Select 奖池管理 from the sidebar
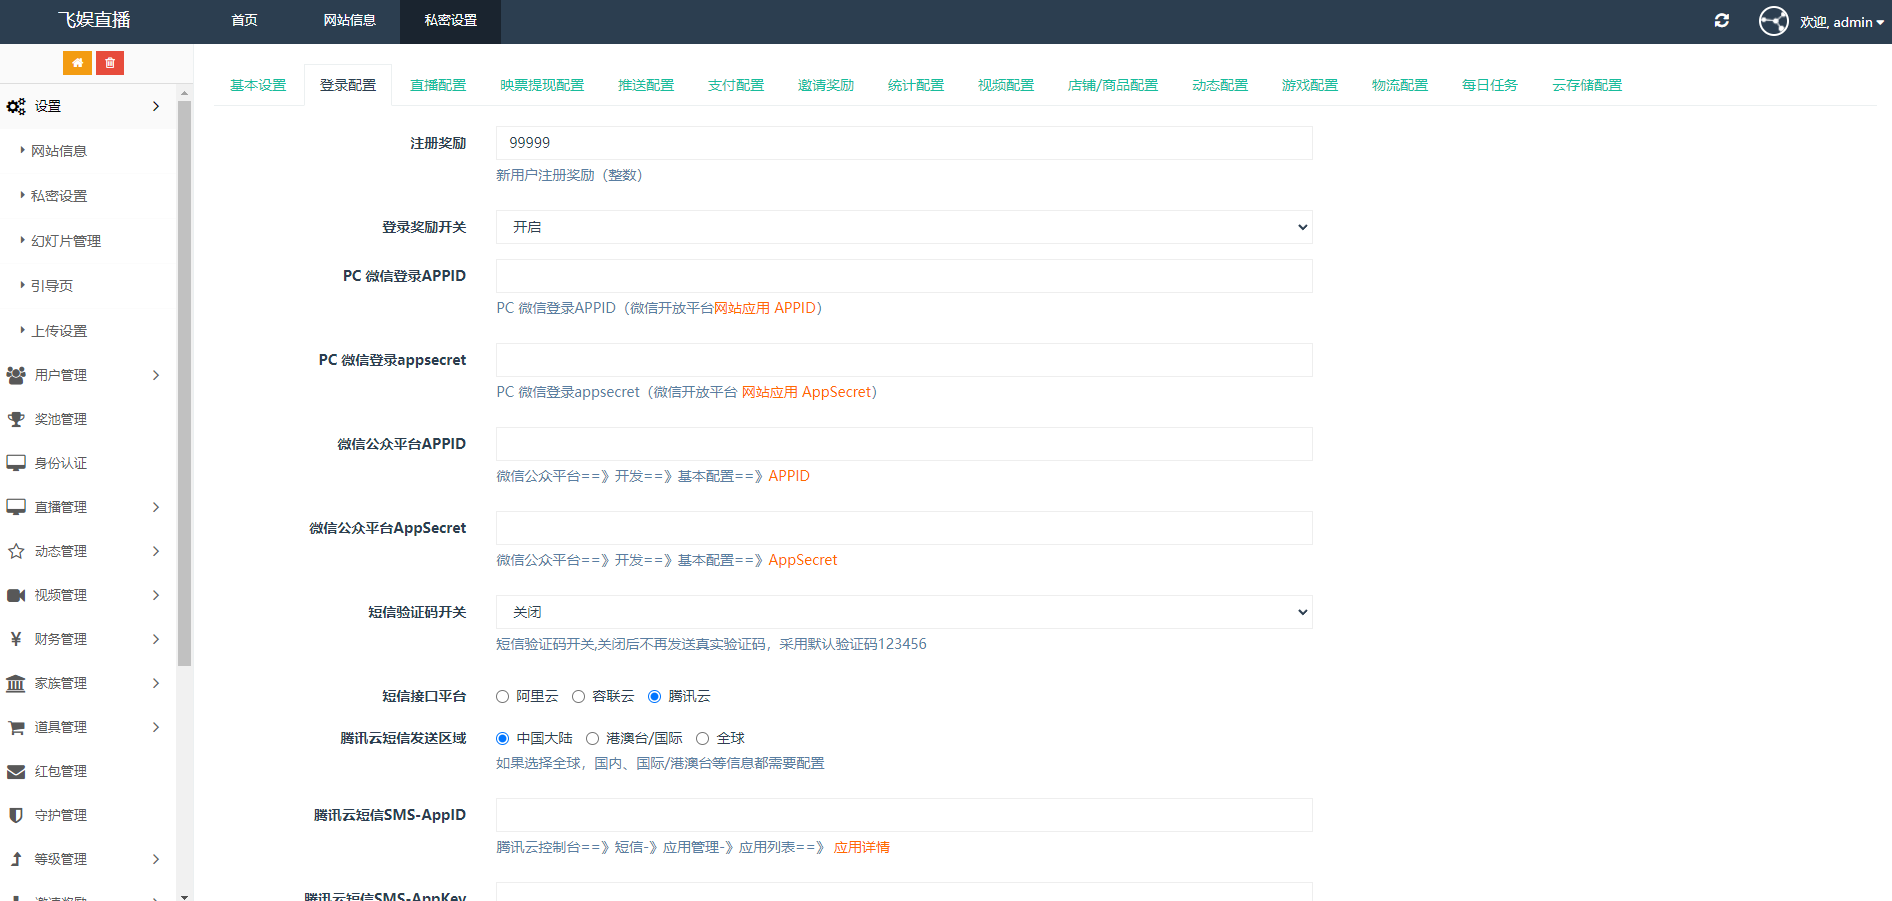1892x901 pixels. click(x=60, y=419)
